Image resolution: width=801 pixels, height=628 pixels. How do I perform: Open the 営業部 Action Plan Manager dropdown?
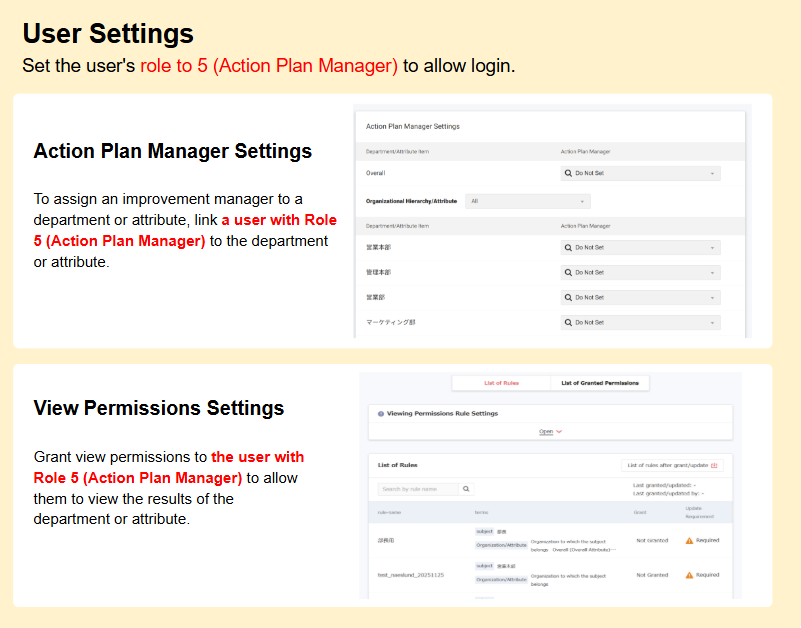640,297
